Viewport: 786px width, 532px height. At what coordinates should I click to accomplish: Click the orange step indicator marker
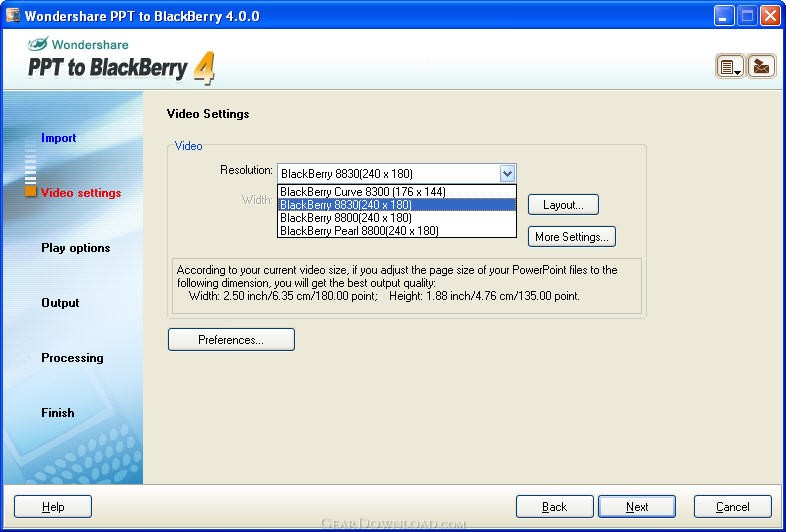coord(31,192)
